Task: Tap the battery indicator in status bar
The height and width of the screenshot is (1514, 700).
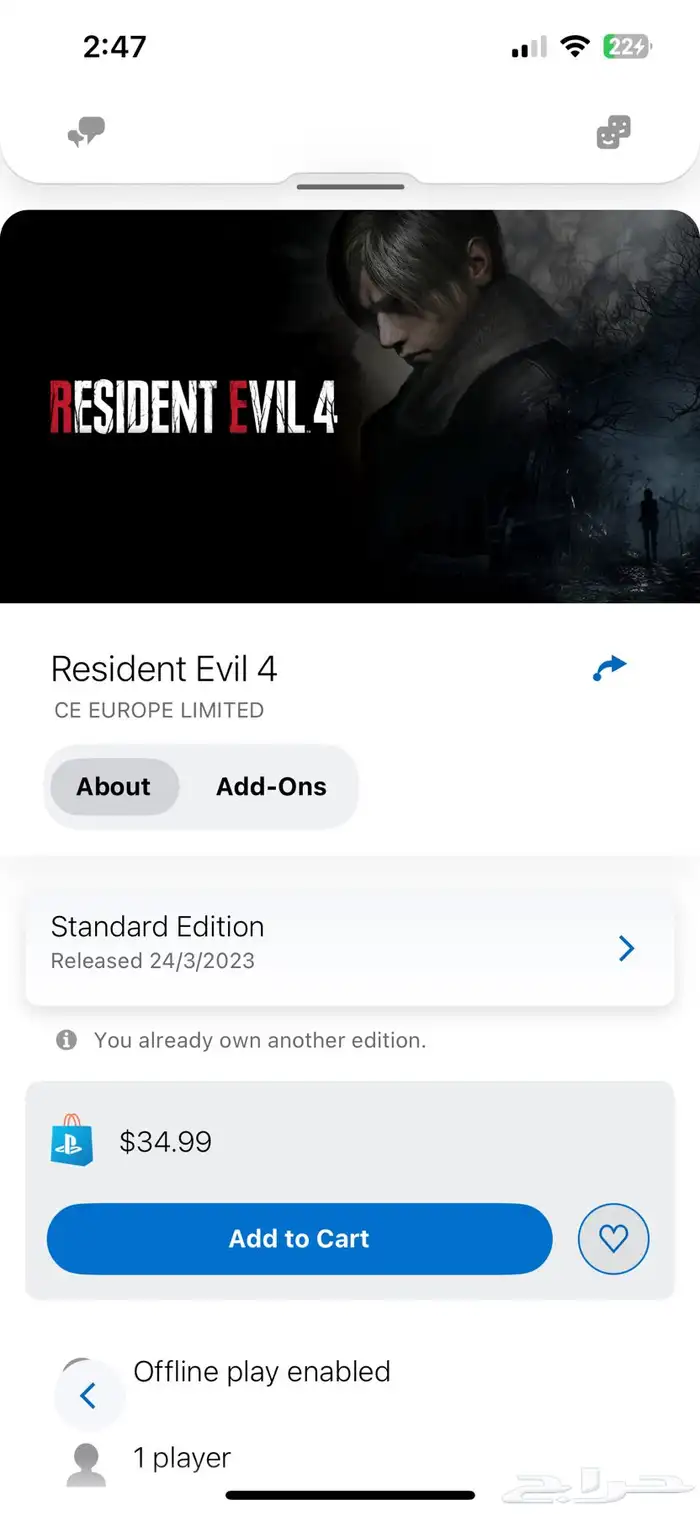Action: point(627,46)
